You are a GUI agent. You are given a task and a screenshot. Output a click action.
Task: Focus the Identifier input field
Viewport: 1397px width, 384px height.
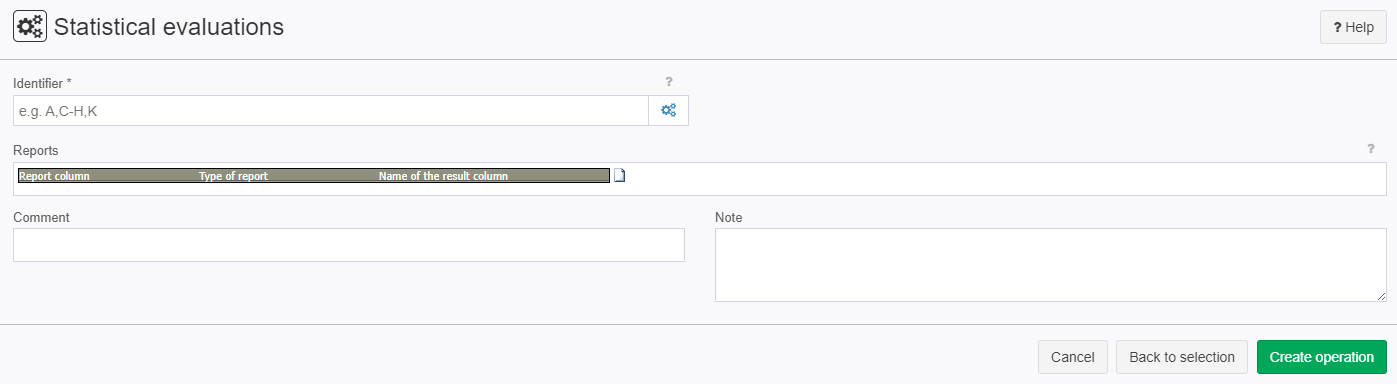coord(331,111)
